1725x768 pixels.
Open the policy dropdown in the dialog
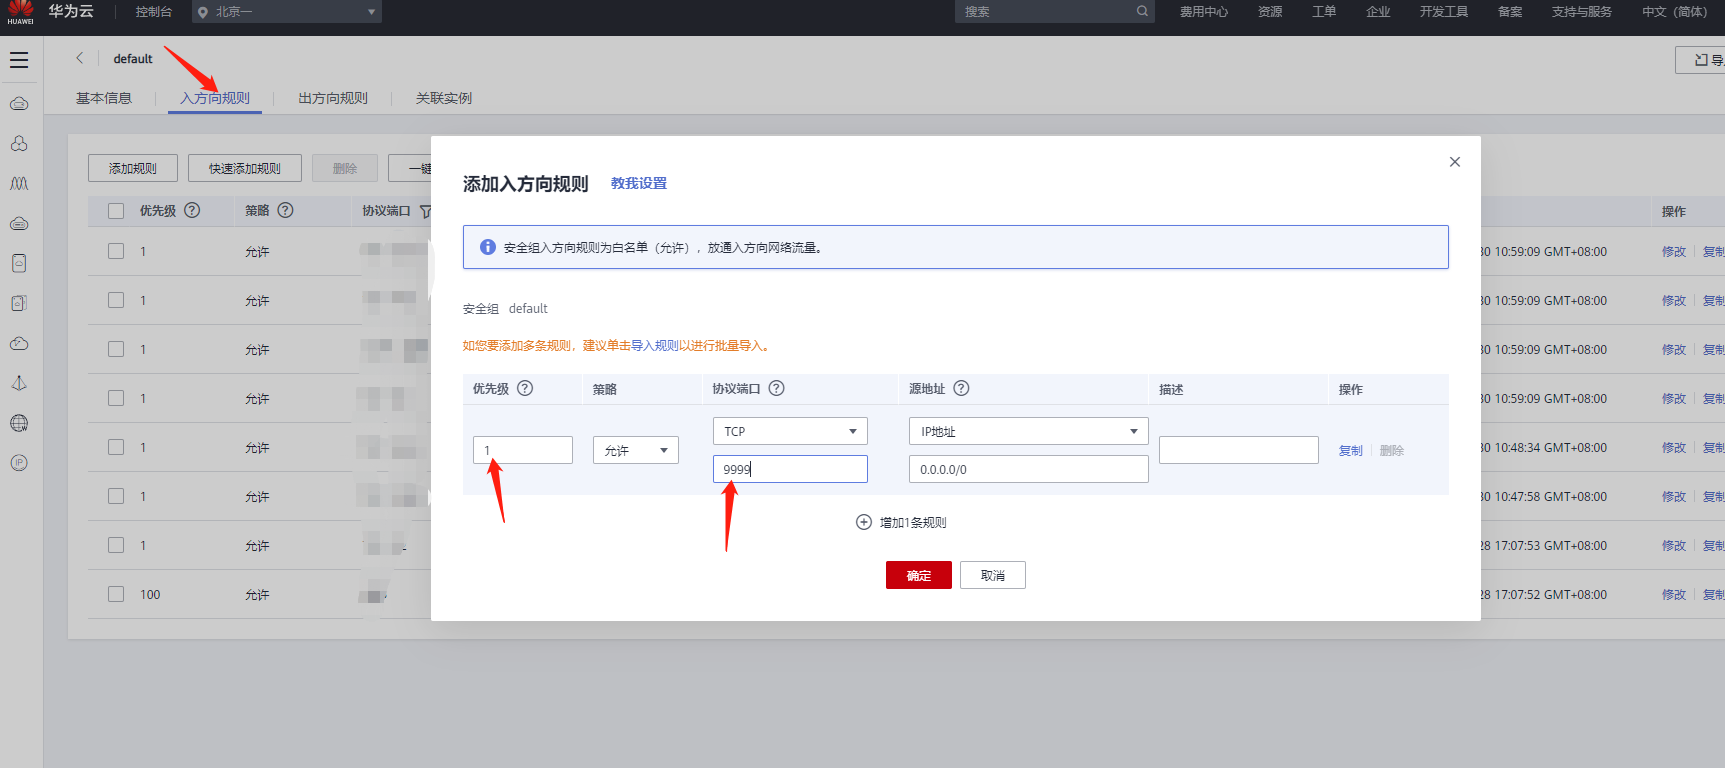click(636, 450)
